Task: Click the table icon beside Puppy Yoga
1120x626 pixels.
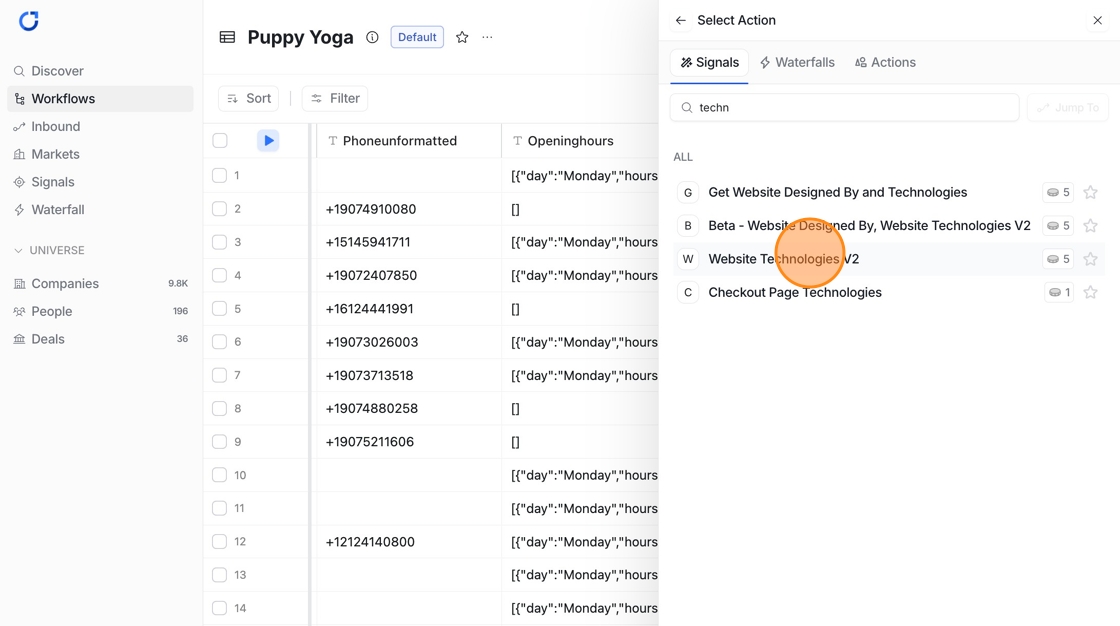Action: [227, 37]
